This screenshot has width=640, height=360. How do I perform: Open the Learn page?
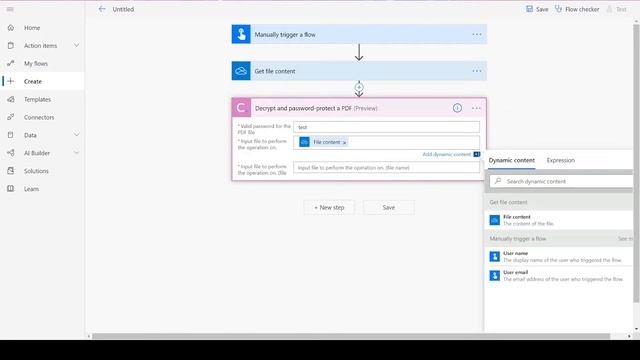pyautogui.click(x=31, y=189)
